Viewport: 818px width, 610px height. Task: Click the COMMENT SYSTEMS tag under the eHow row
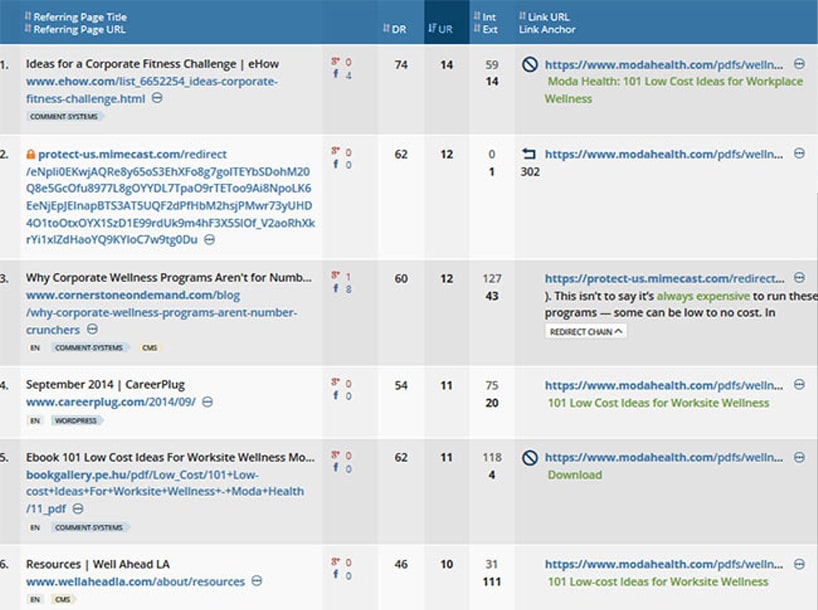click(64, 116)
